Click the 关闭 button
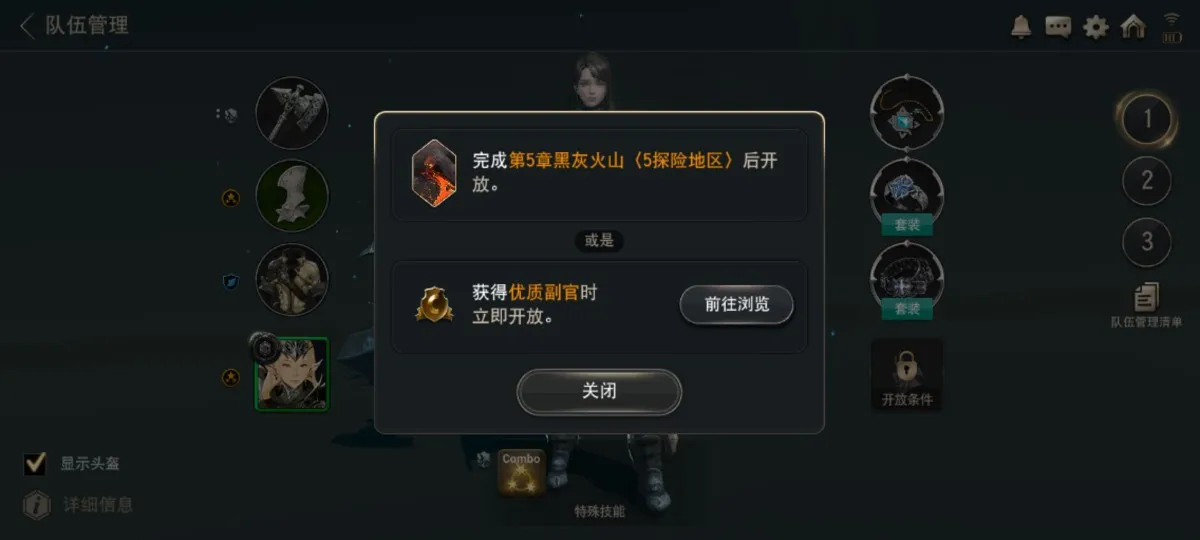Viewport: 1200px width, 540px height. [599, 392]
